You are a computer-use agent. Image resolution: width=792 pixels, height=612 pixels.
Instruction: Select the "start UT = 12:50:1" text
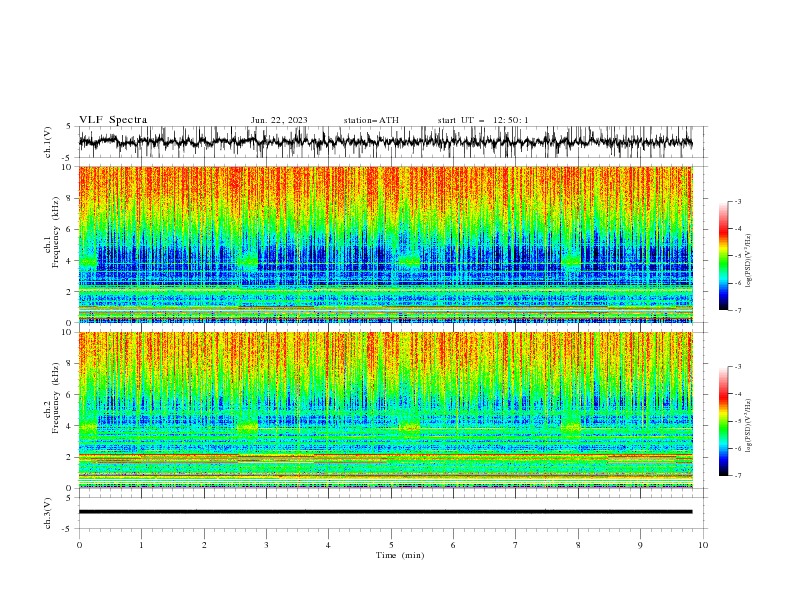pos(483,120)
